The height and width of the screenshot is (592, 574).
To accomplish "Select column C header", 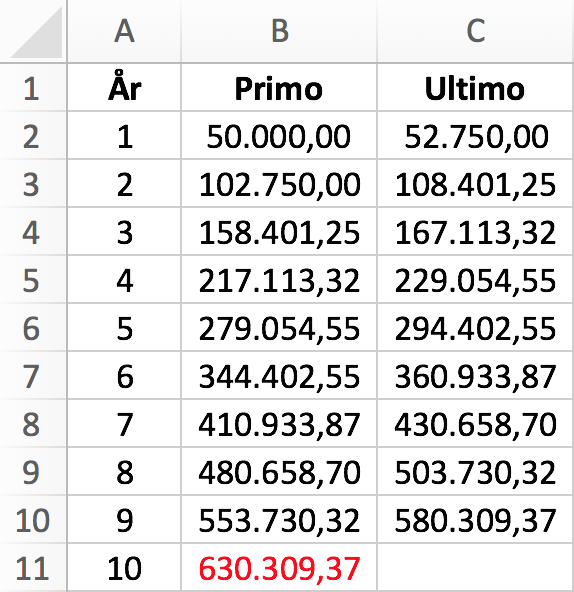I will pyautogui.click(x=475, y=31).
